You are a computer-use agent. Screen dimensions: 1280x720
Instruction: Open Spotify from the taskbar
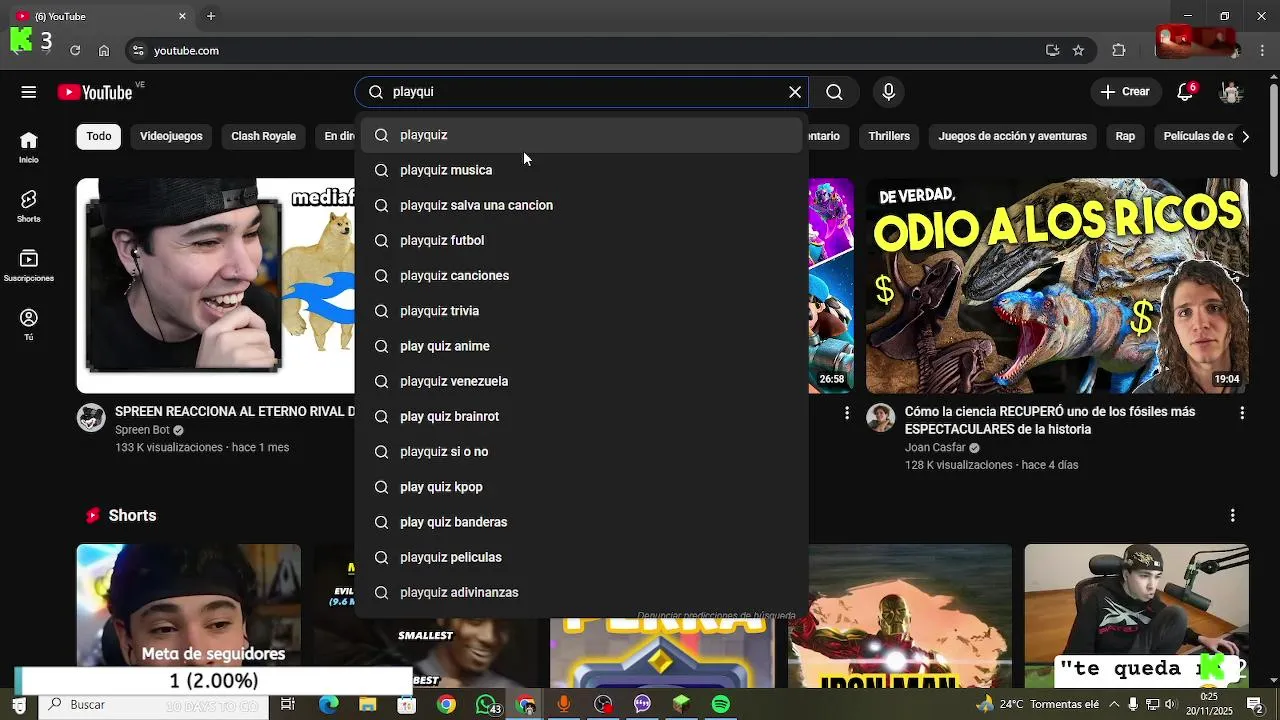721,705
